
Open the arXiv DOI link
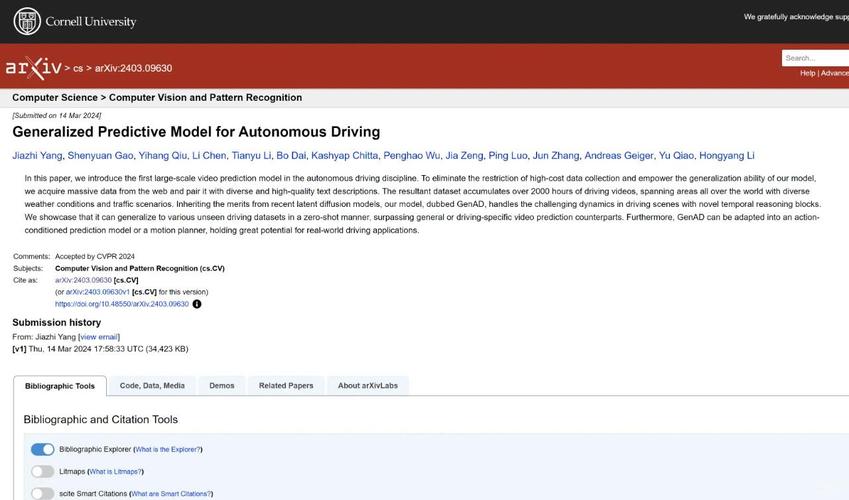(x=122, y=304)
